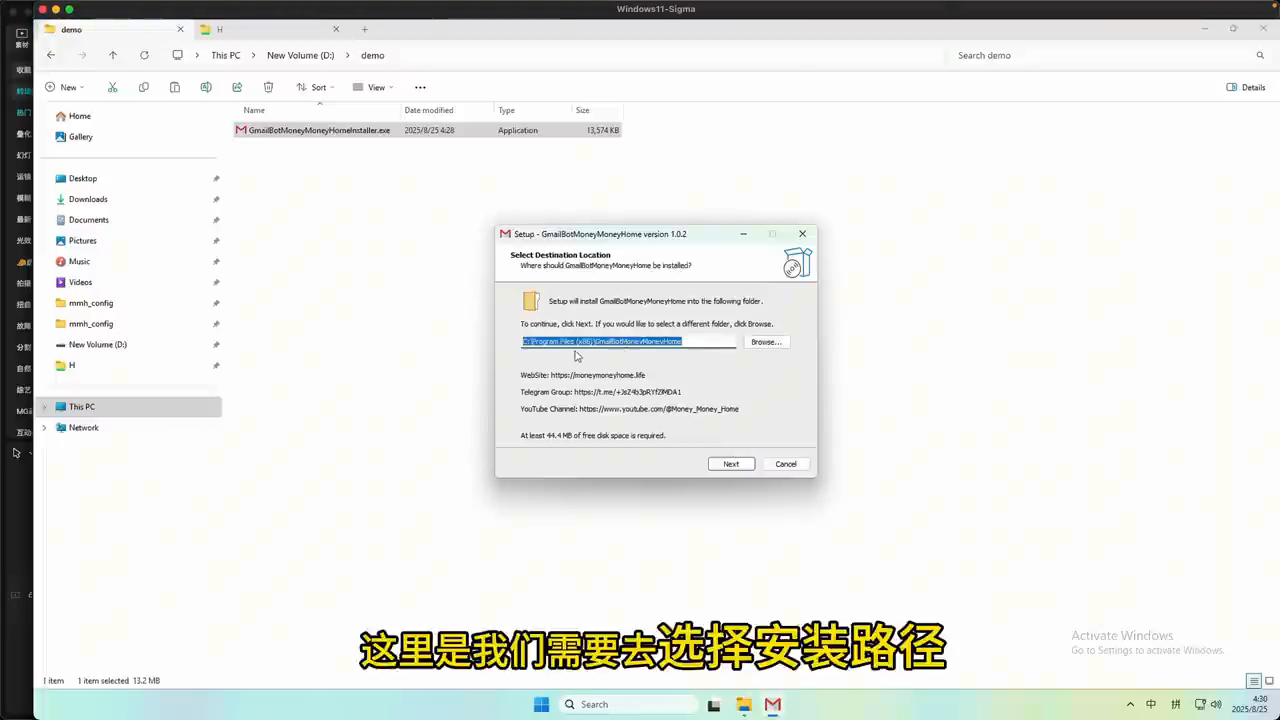Cancel the GmailBotMoneyMoneyHome setup
The width and height of the screenshot is (1280, 720).
(x=786, y=464)
